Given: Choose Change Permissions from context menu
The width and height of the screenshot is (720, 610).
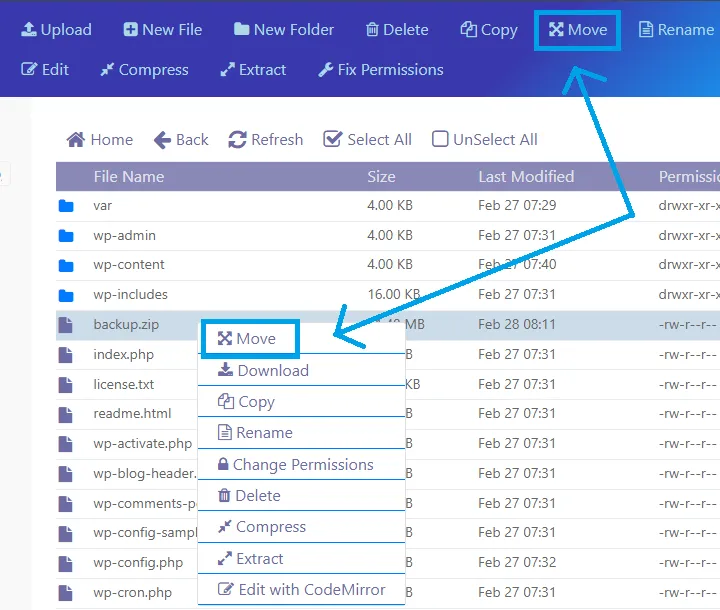Looking at the screenshot, I should pyautogui.click(x=294, y=465).
